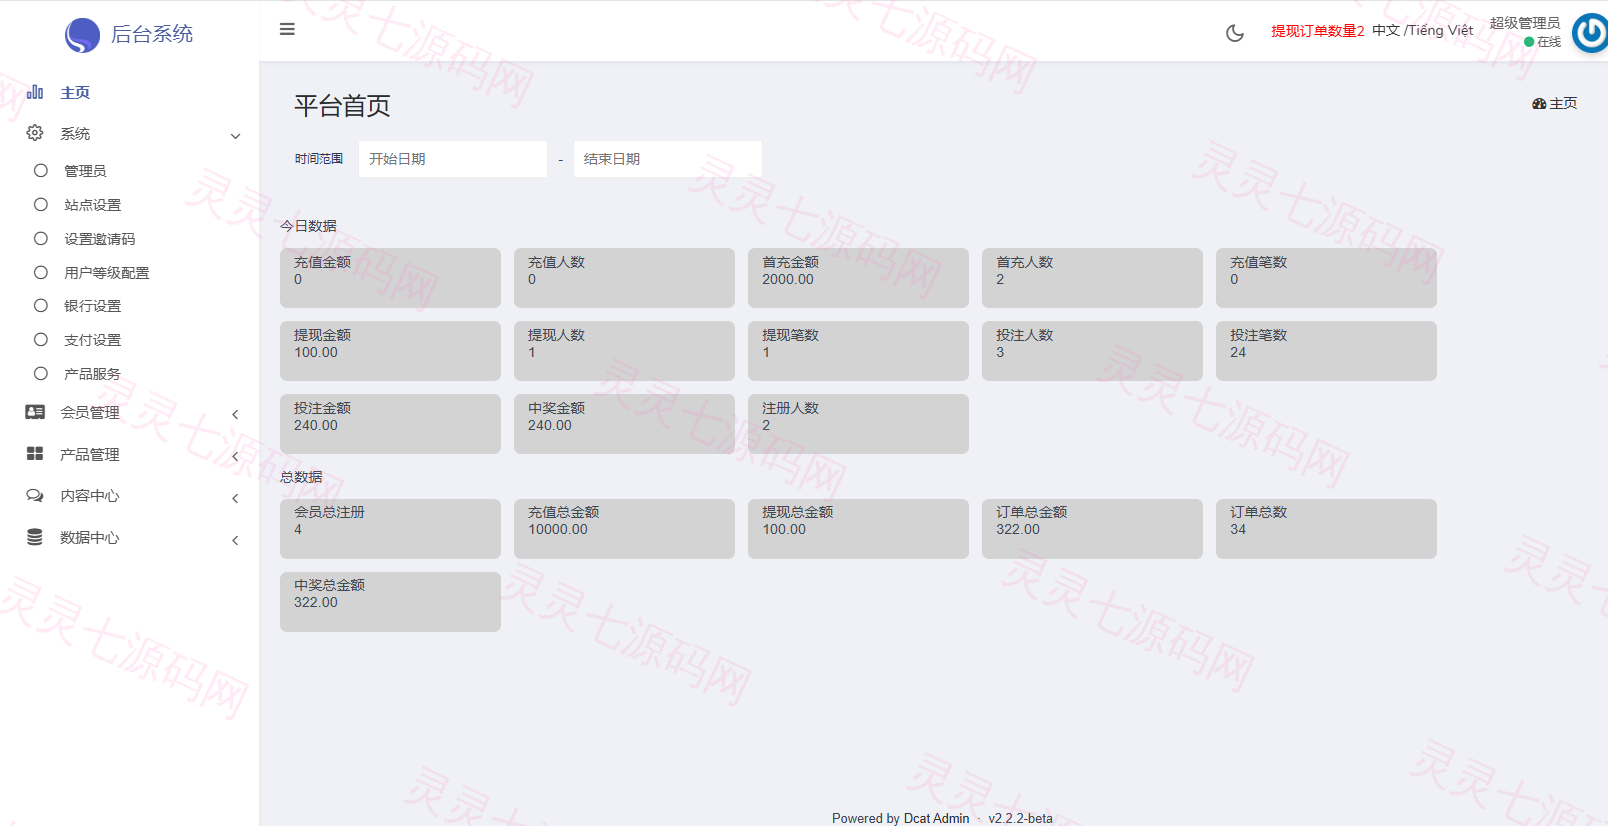Click the 结束日期 input field

point(668,159)
